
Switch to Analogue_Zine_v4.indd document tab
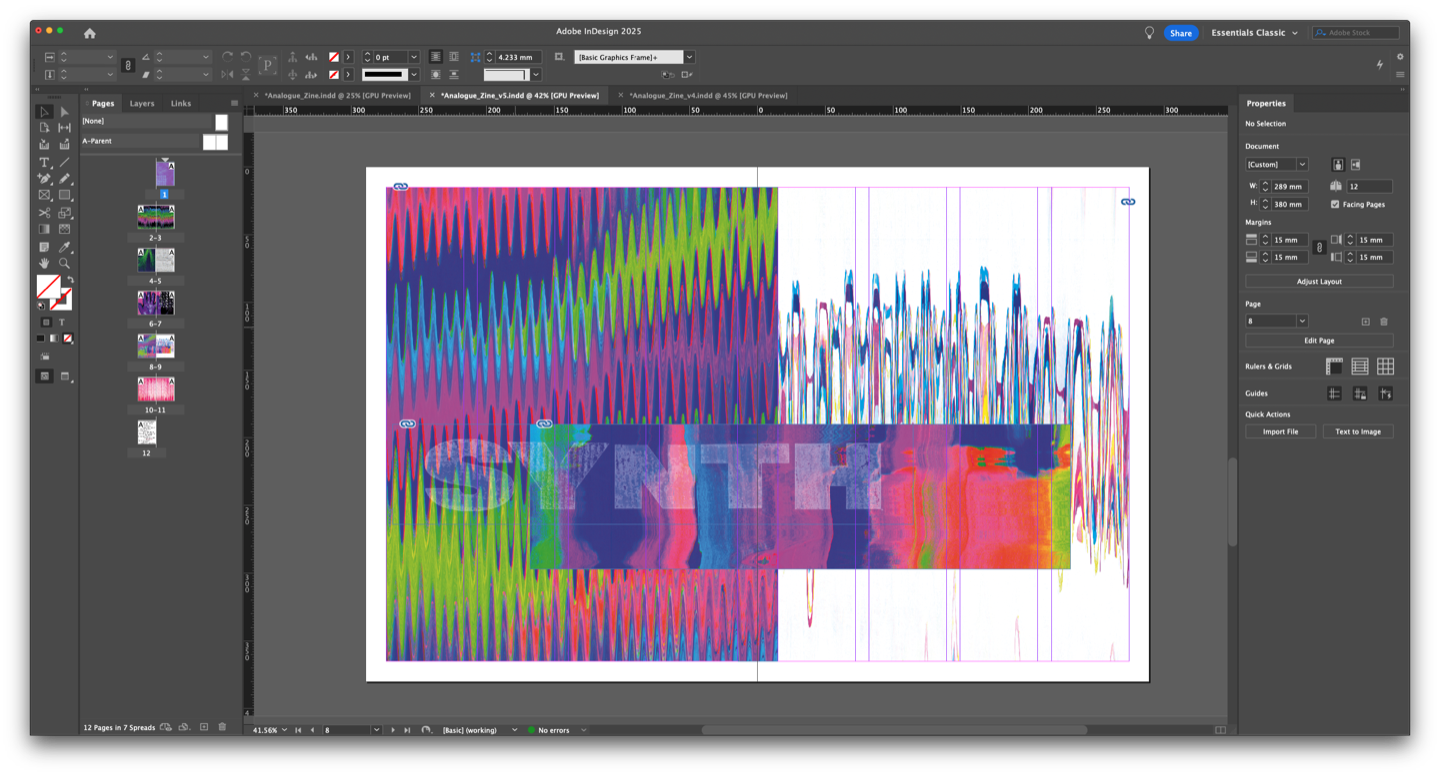[708, 95]
